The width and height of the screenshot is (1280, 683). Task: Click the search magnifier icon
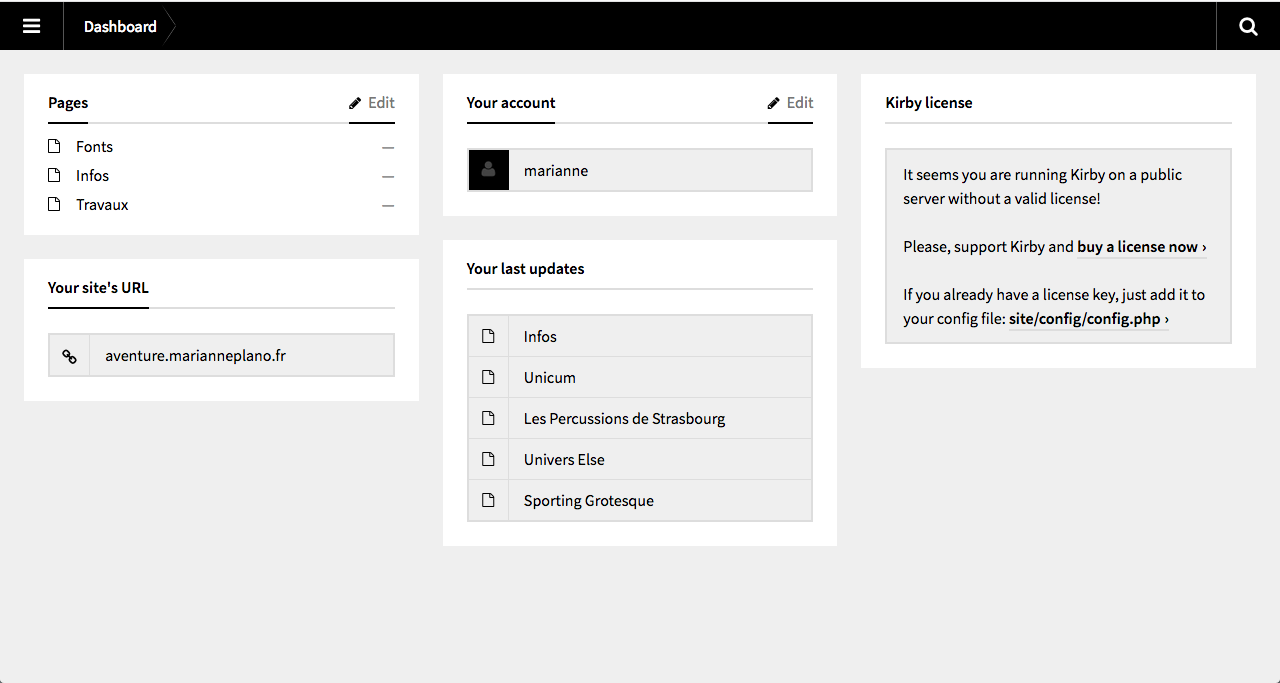pyautogui.click(x=1248, y=26)
